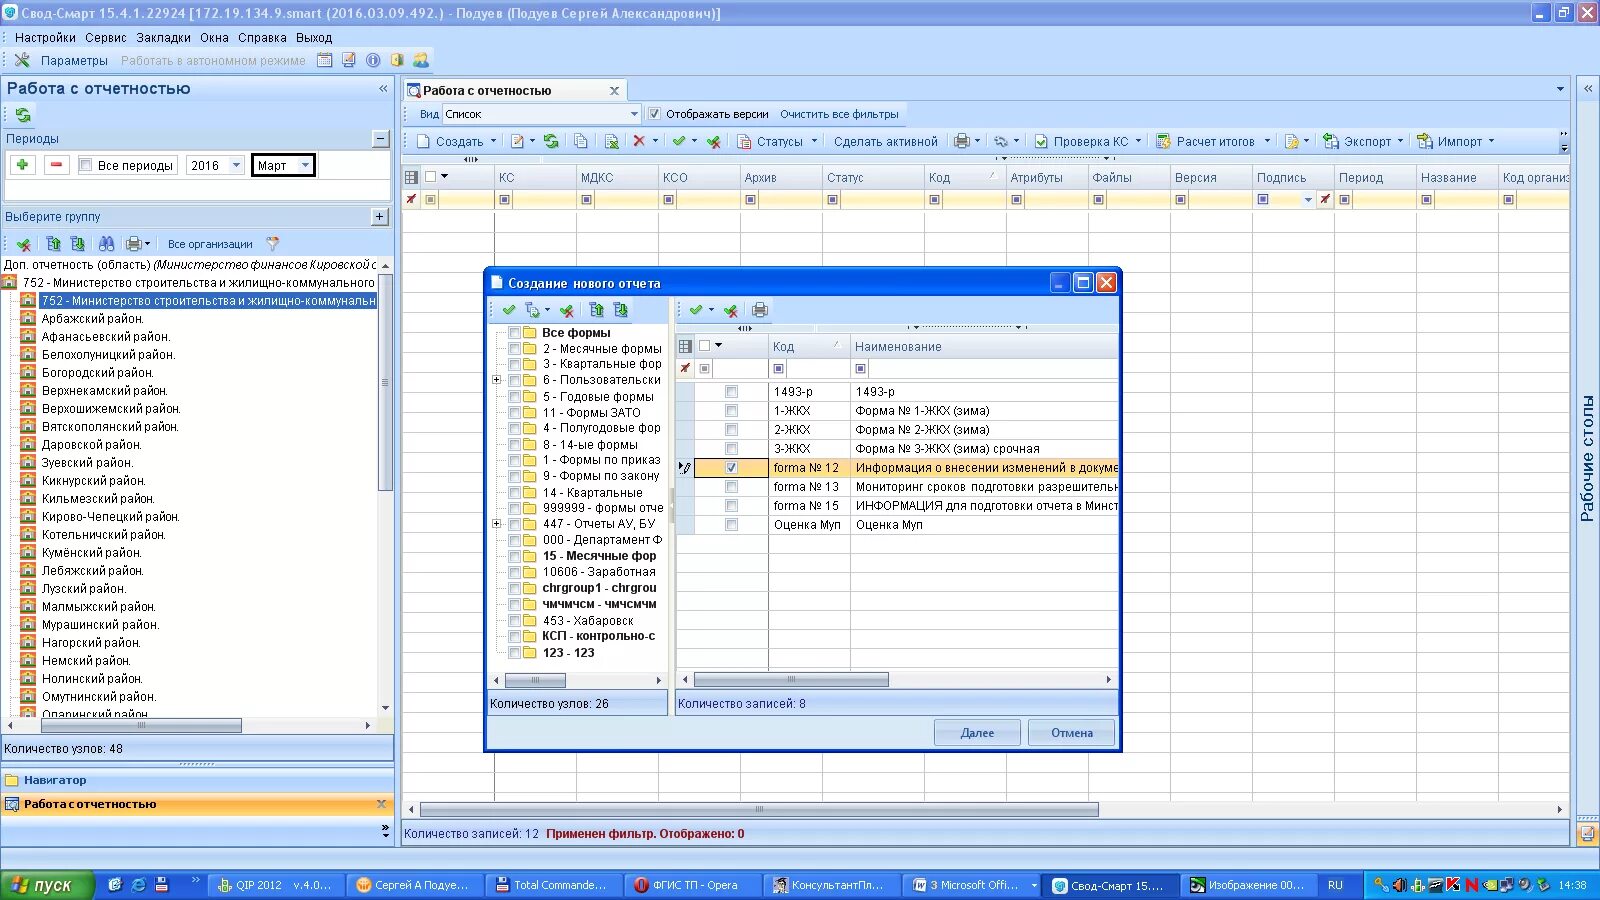
Task: Check 2 - Месячные формы tree checkbox
Action: [514, 349]
